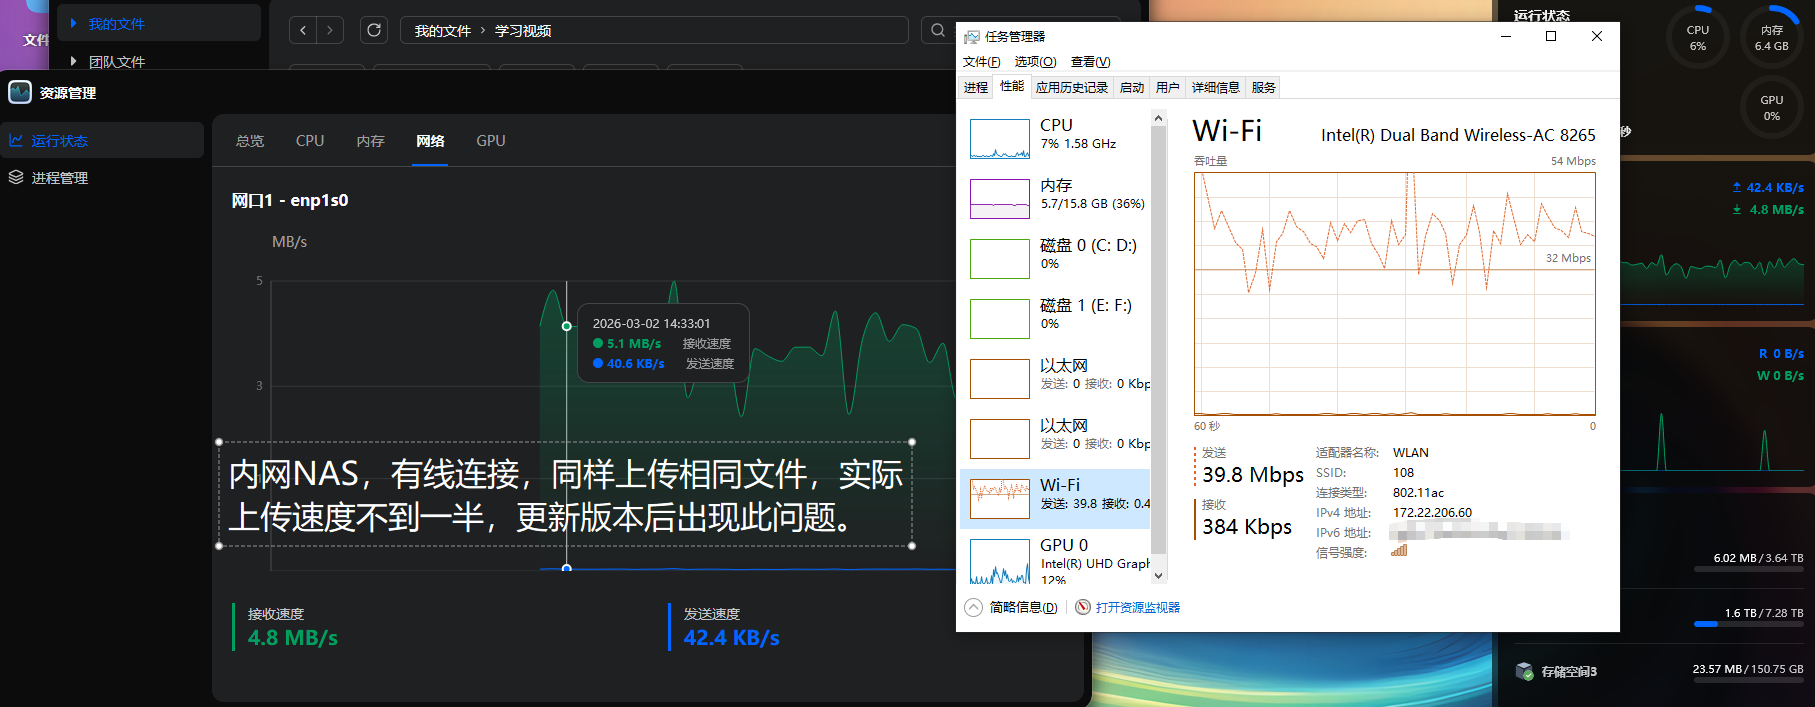Click the refresh icon in file manager
Viewport: 1815px width, 707px height.
pos(374,30)
